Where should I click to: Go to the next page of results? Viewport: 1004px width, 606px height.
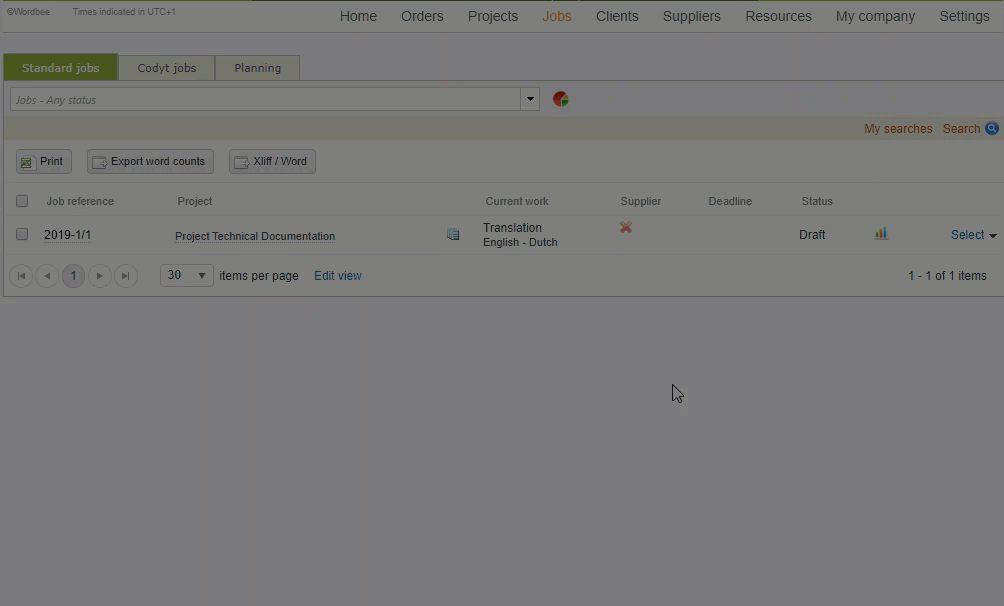click(99, 276)
